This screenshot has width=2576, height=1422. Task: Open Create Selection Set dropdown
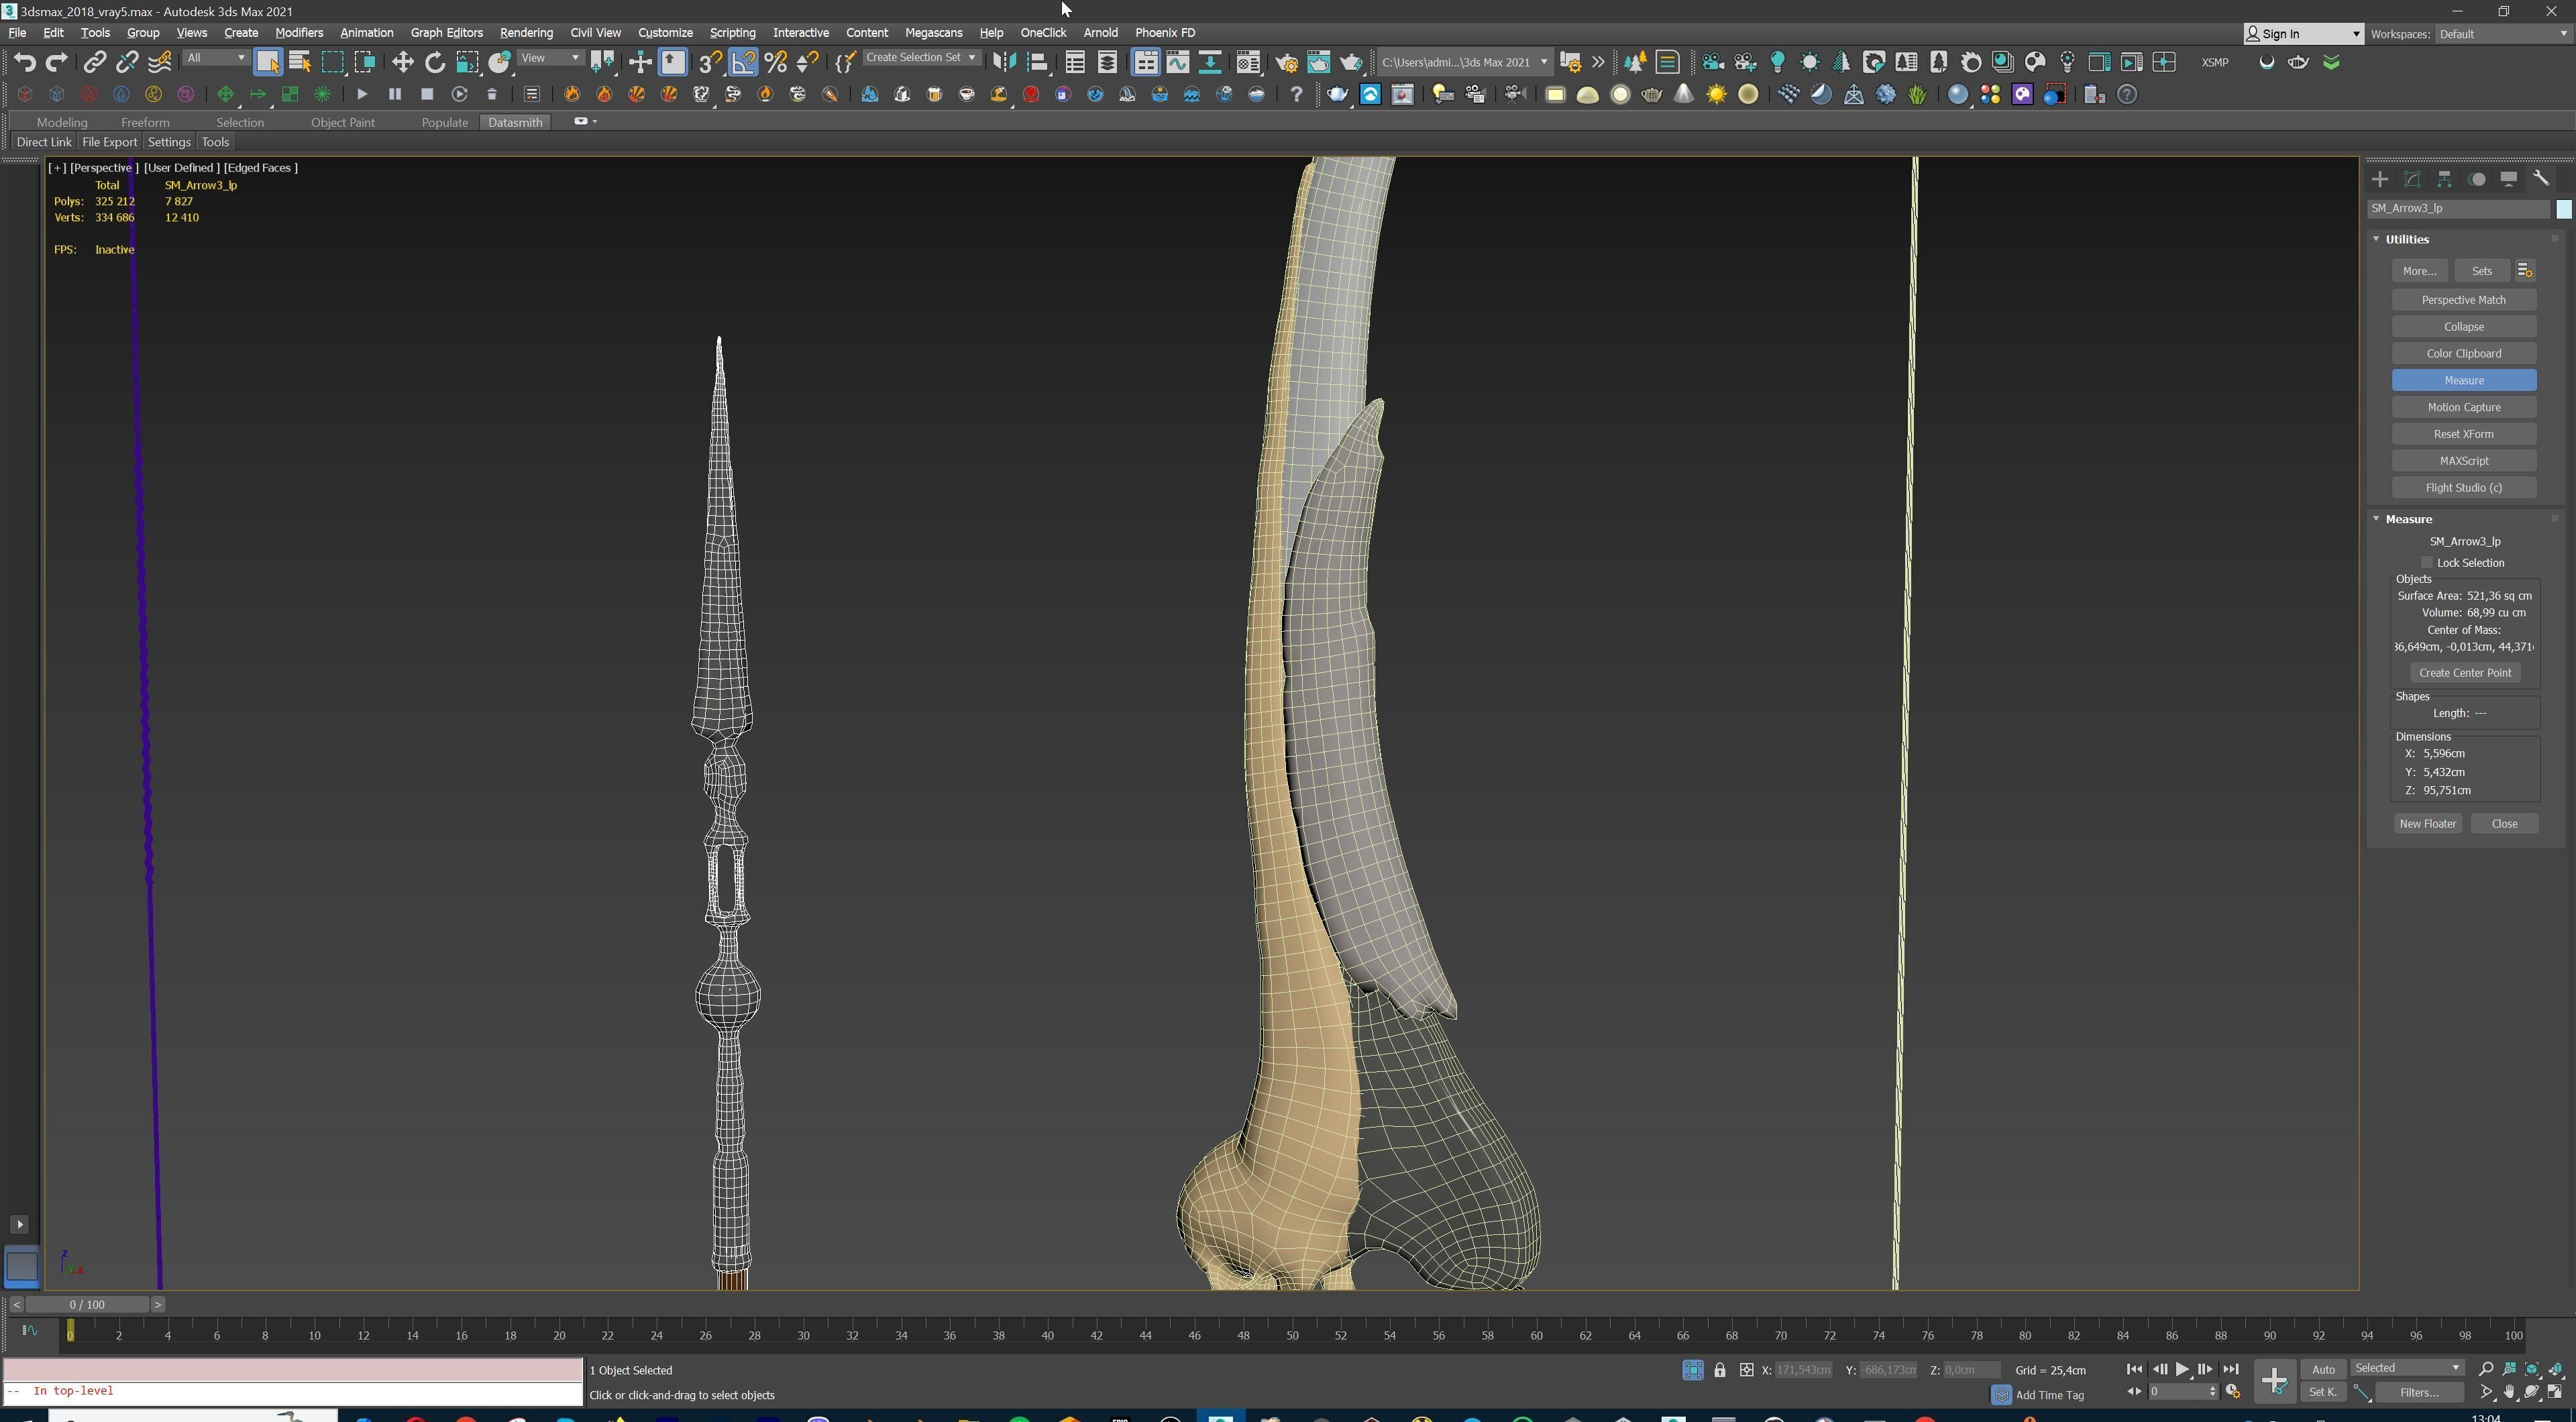tap(920, 58)
